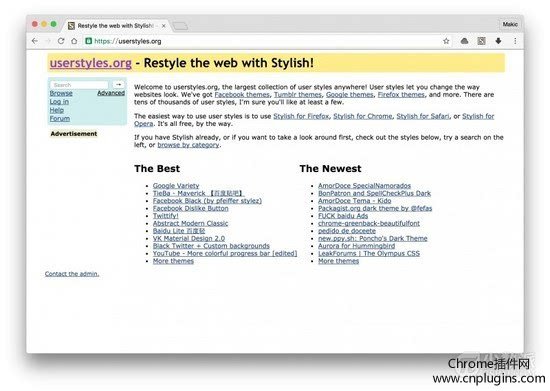The image size is (550, 391).
Task: Open Facebook Dislike Button style
Action: click(190, 208)
